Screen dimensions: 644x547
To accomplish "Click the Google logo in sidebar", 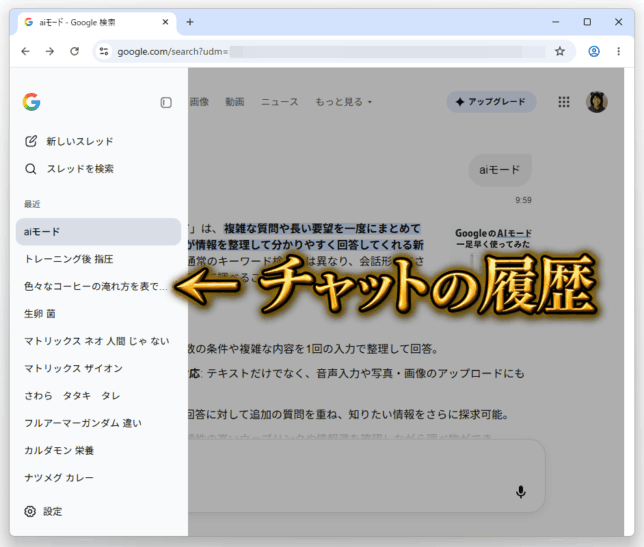I will [x=32, y=102].
